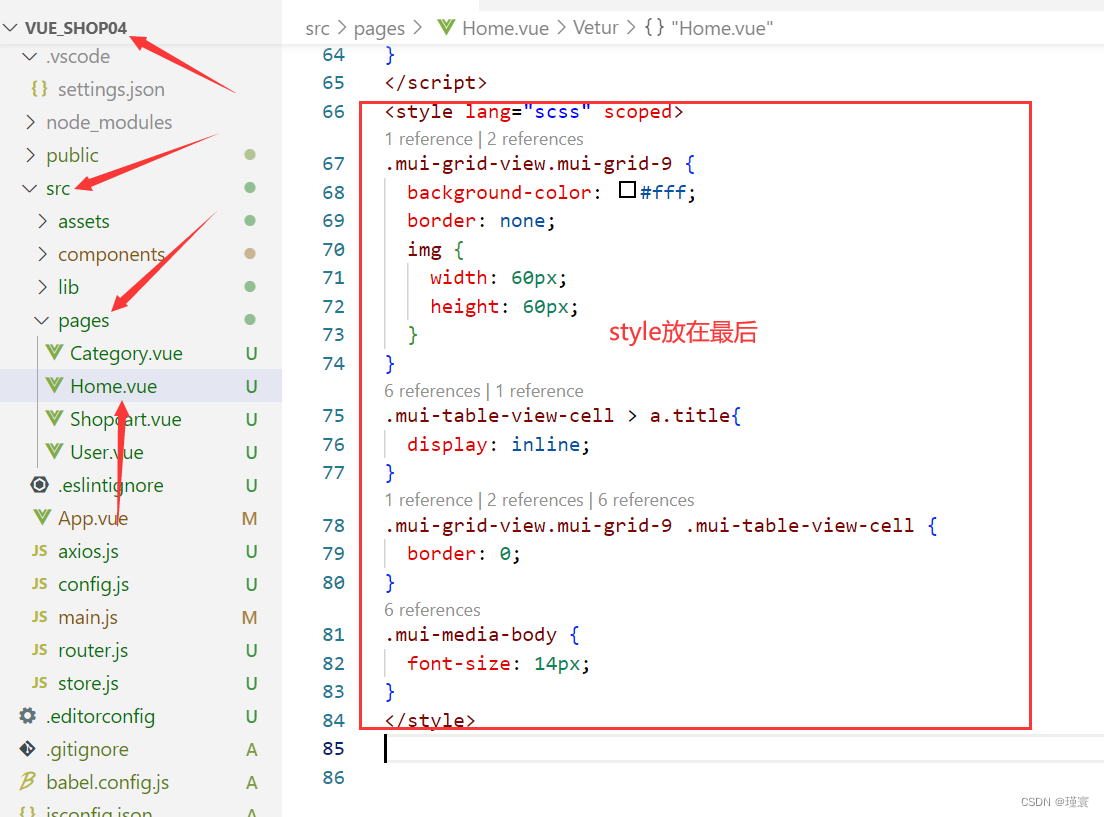Collapse the VUE_SHOP04 root folder chevron
Viewport: 1104px width, 817px height.
11,28
